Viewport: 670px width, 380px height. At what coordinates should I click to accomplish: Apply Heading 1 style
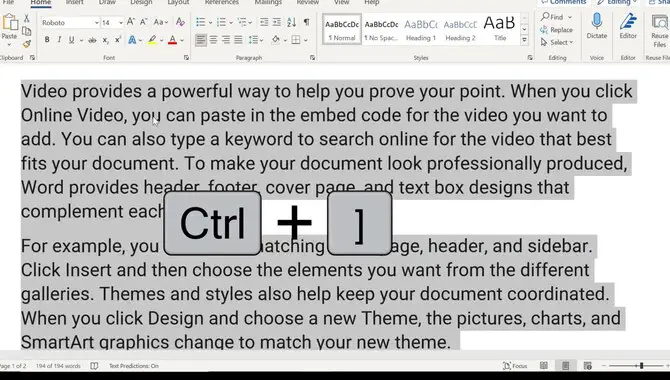tap(421, 30)
